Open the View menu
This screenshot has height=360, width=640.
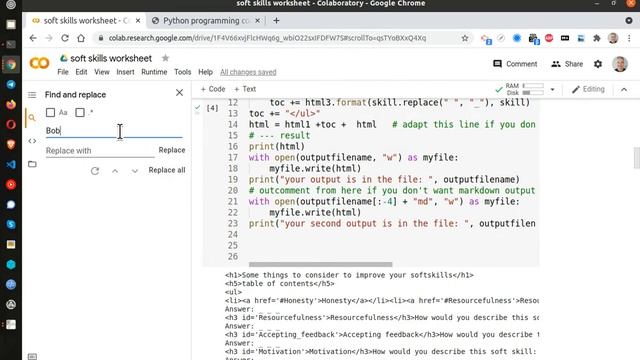click(x=102, y=72)
